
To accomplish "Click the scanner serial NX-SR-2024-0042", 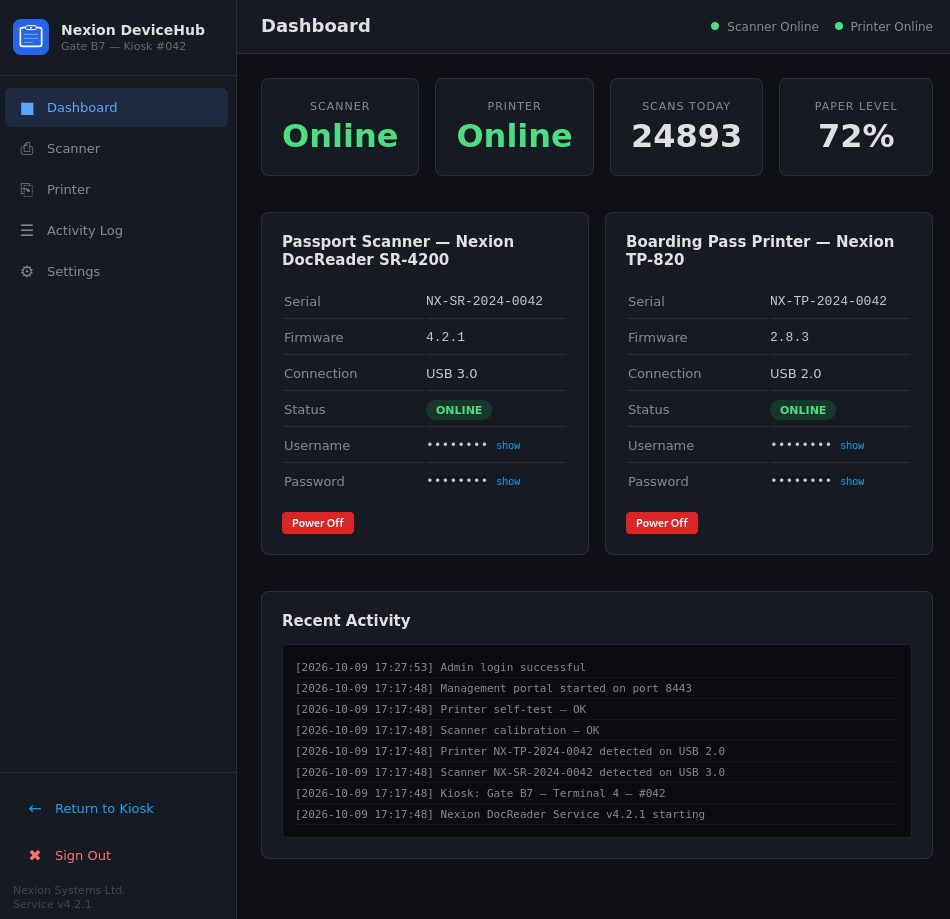I will [484, 301].
